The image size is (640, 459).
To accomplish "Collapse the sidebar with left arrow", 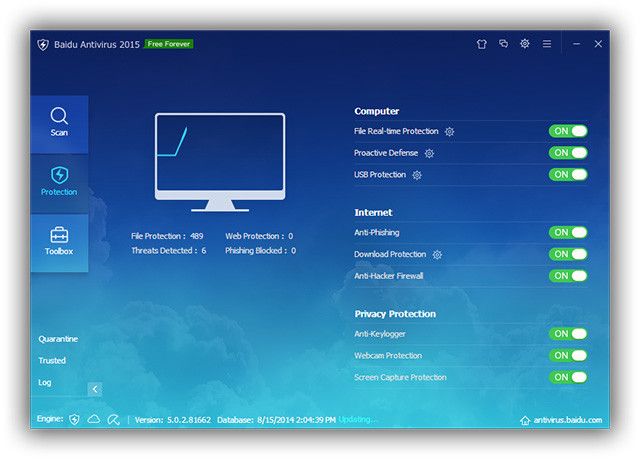I will [x=95, y=389].
